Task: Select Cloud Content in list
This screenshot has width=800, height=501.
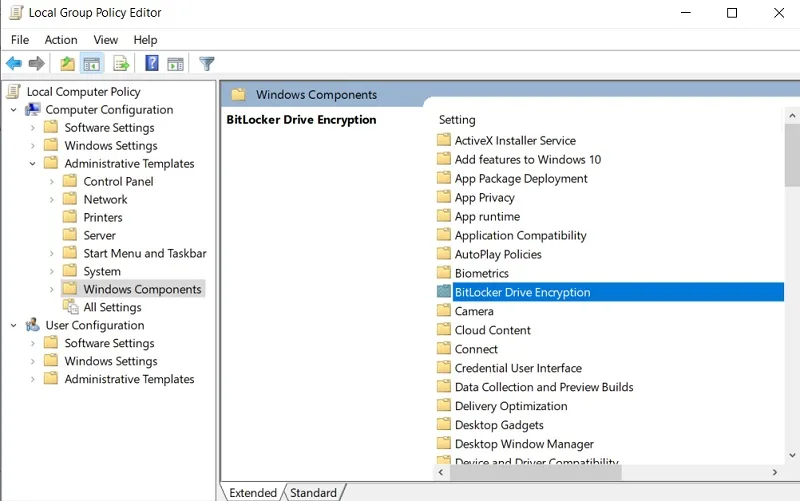Action: click(493, 330)
